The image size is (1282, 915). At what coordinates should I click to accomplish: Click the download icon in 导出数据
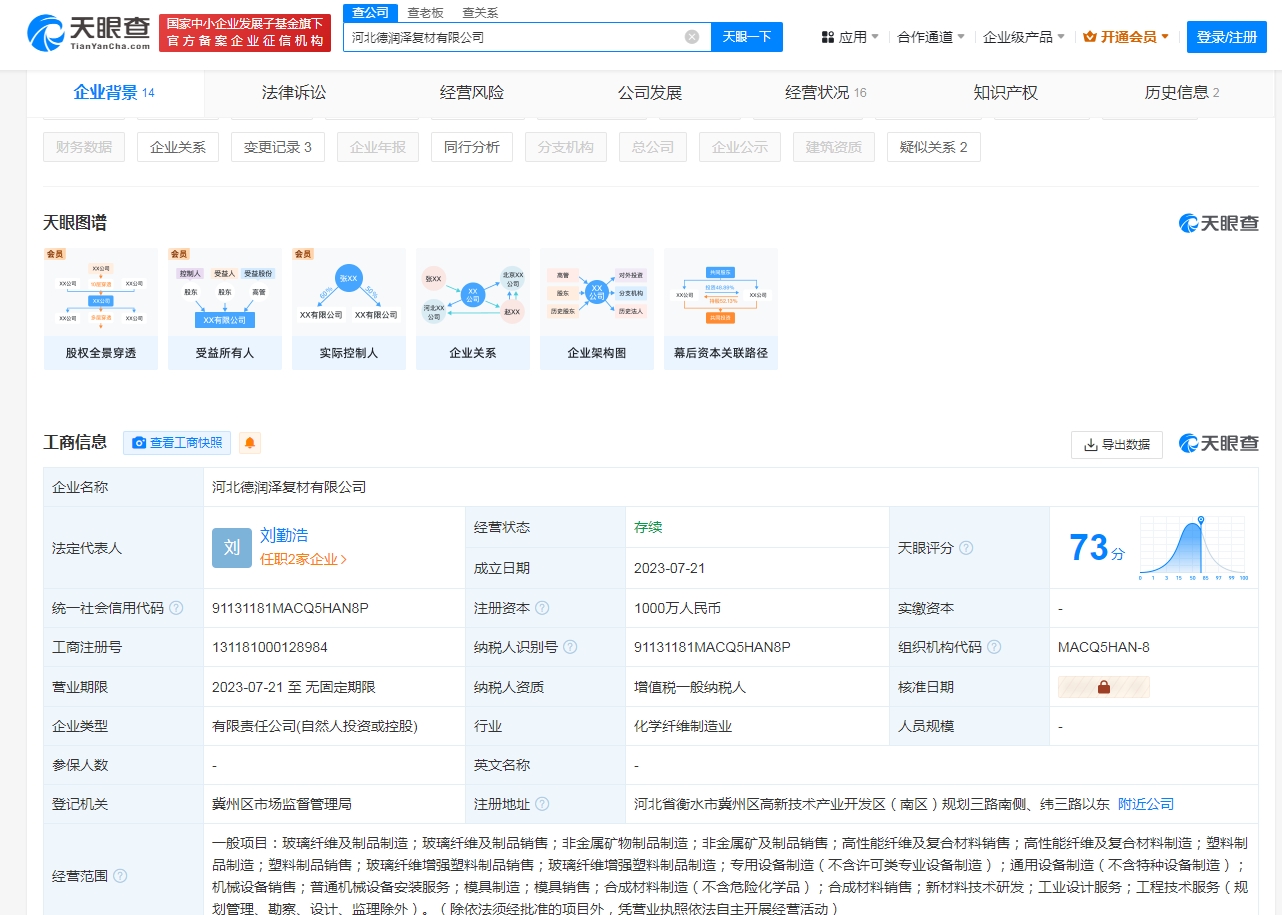1091,445
